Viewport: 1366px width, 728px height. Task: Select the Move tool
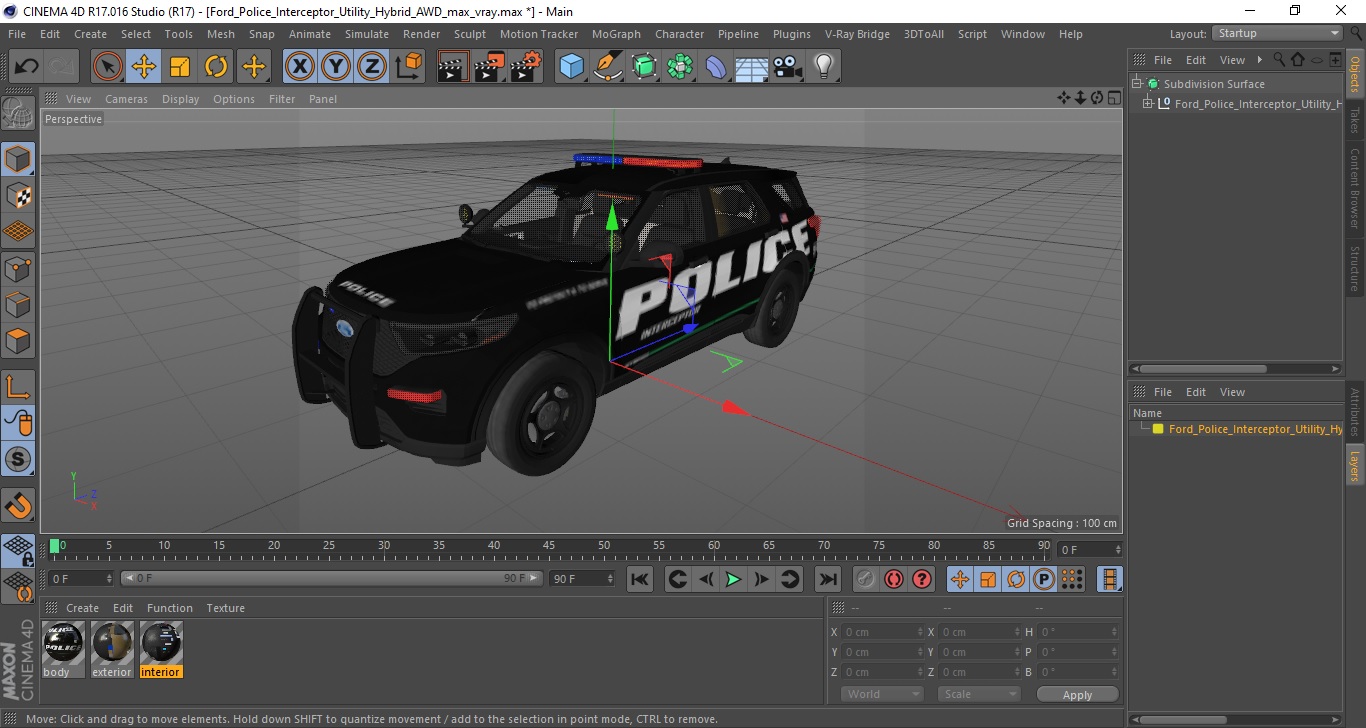144,67
